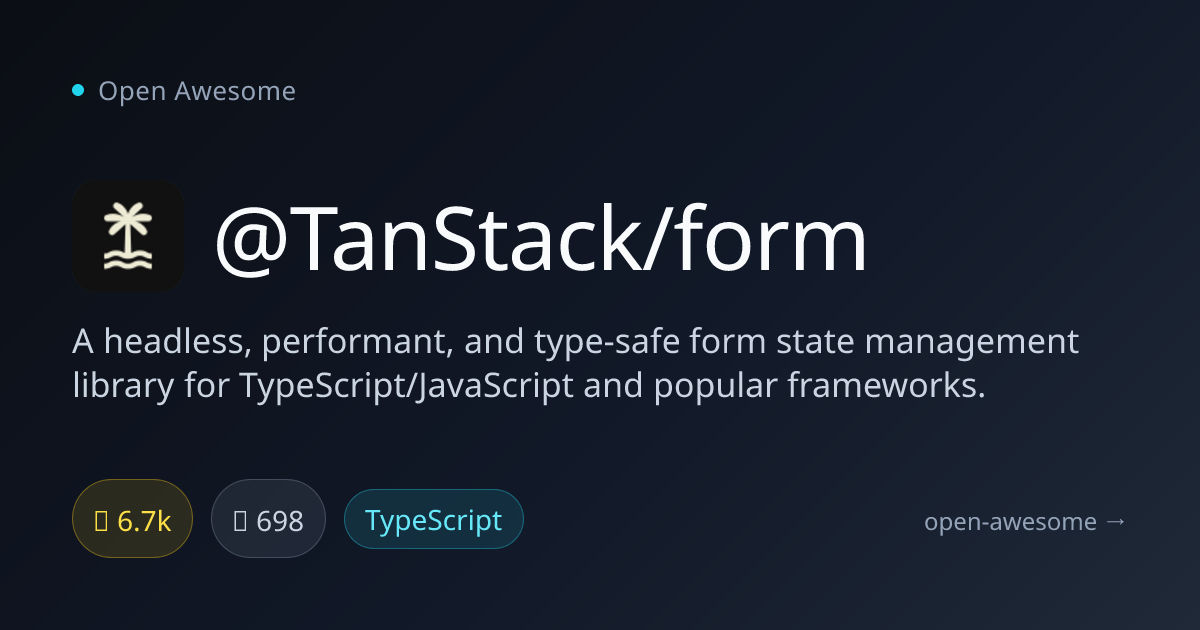Open the open-awesome → link

click(x=1025, y=521)
